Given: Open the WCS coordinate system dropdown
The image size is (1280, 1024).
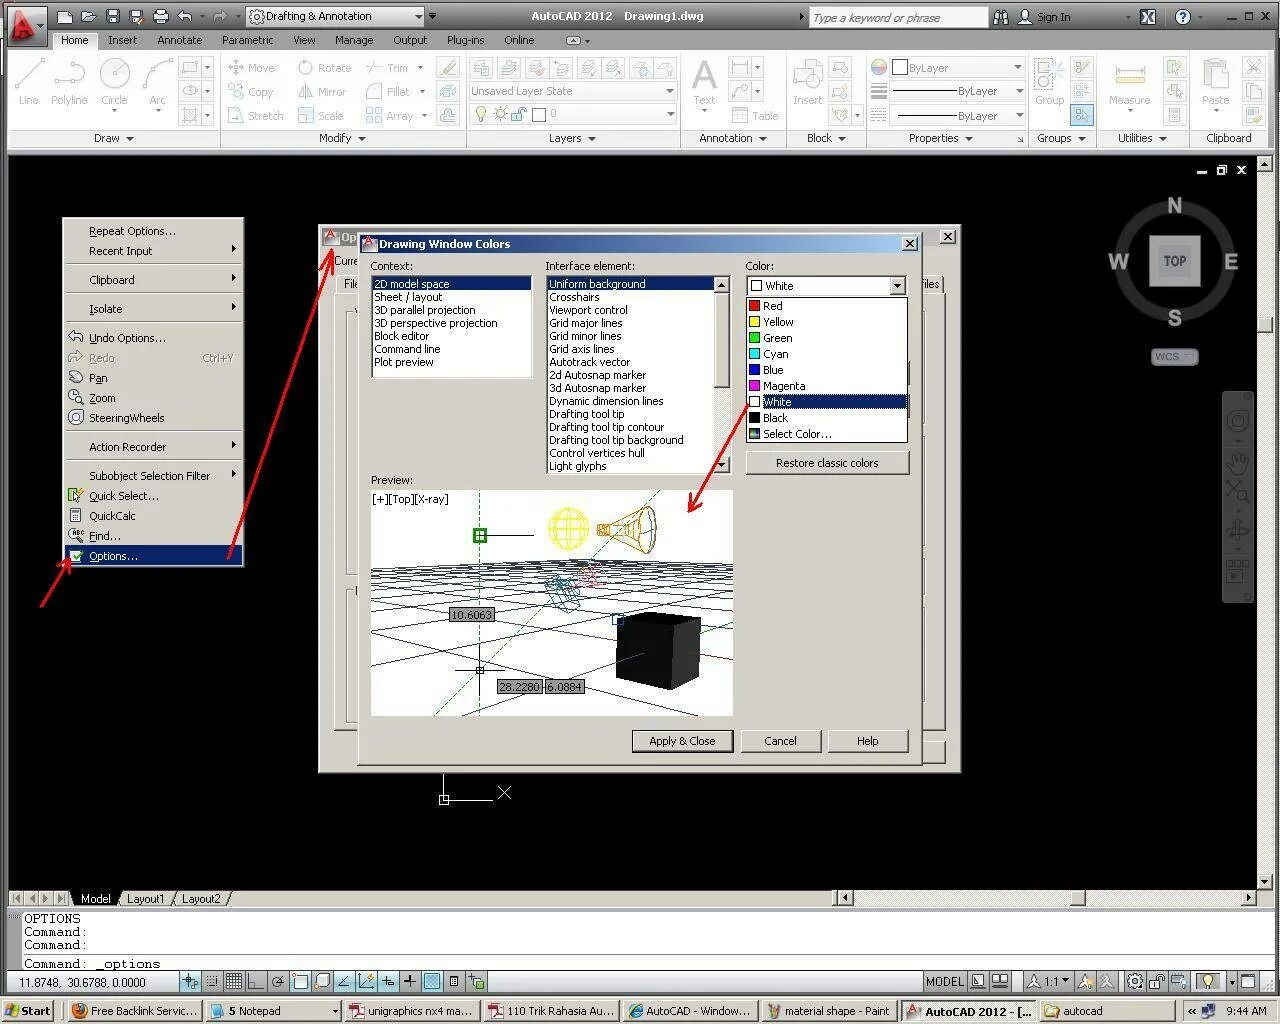Looking at the screenshot, I should (1174, 357).
